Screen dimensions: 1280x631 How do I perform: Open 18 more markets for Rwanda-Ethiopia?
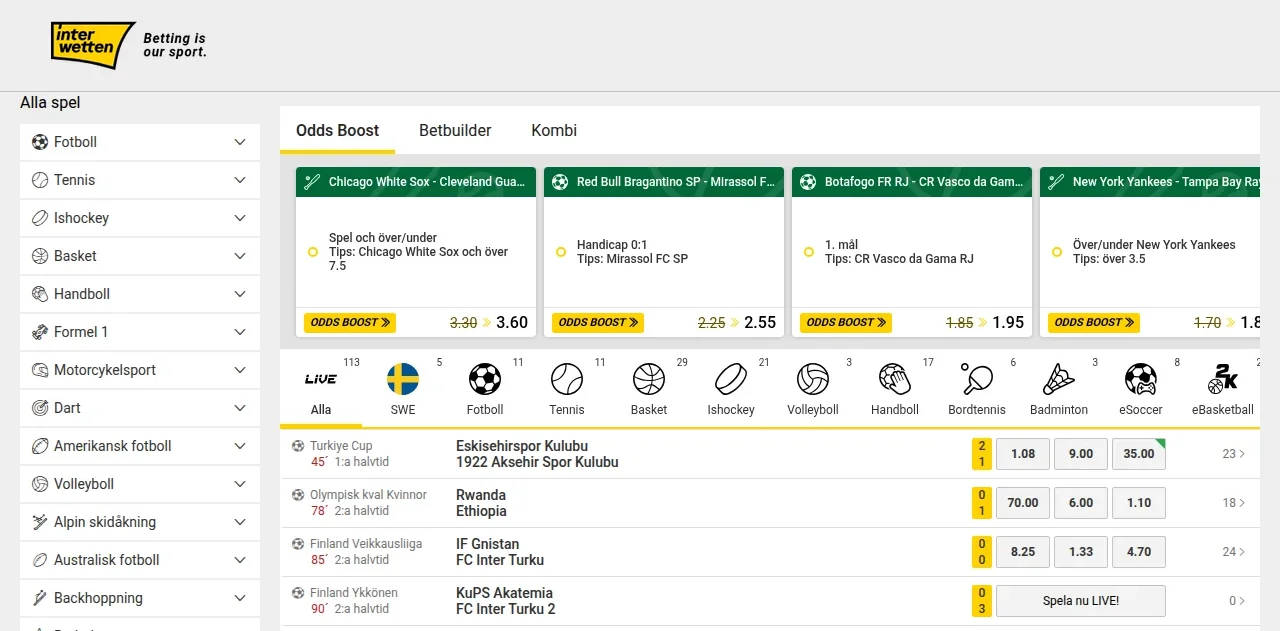1234,503
